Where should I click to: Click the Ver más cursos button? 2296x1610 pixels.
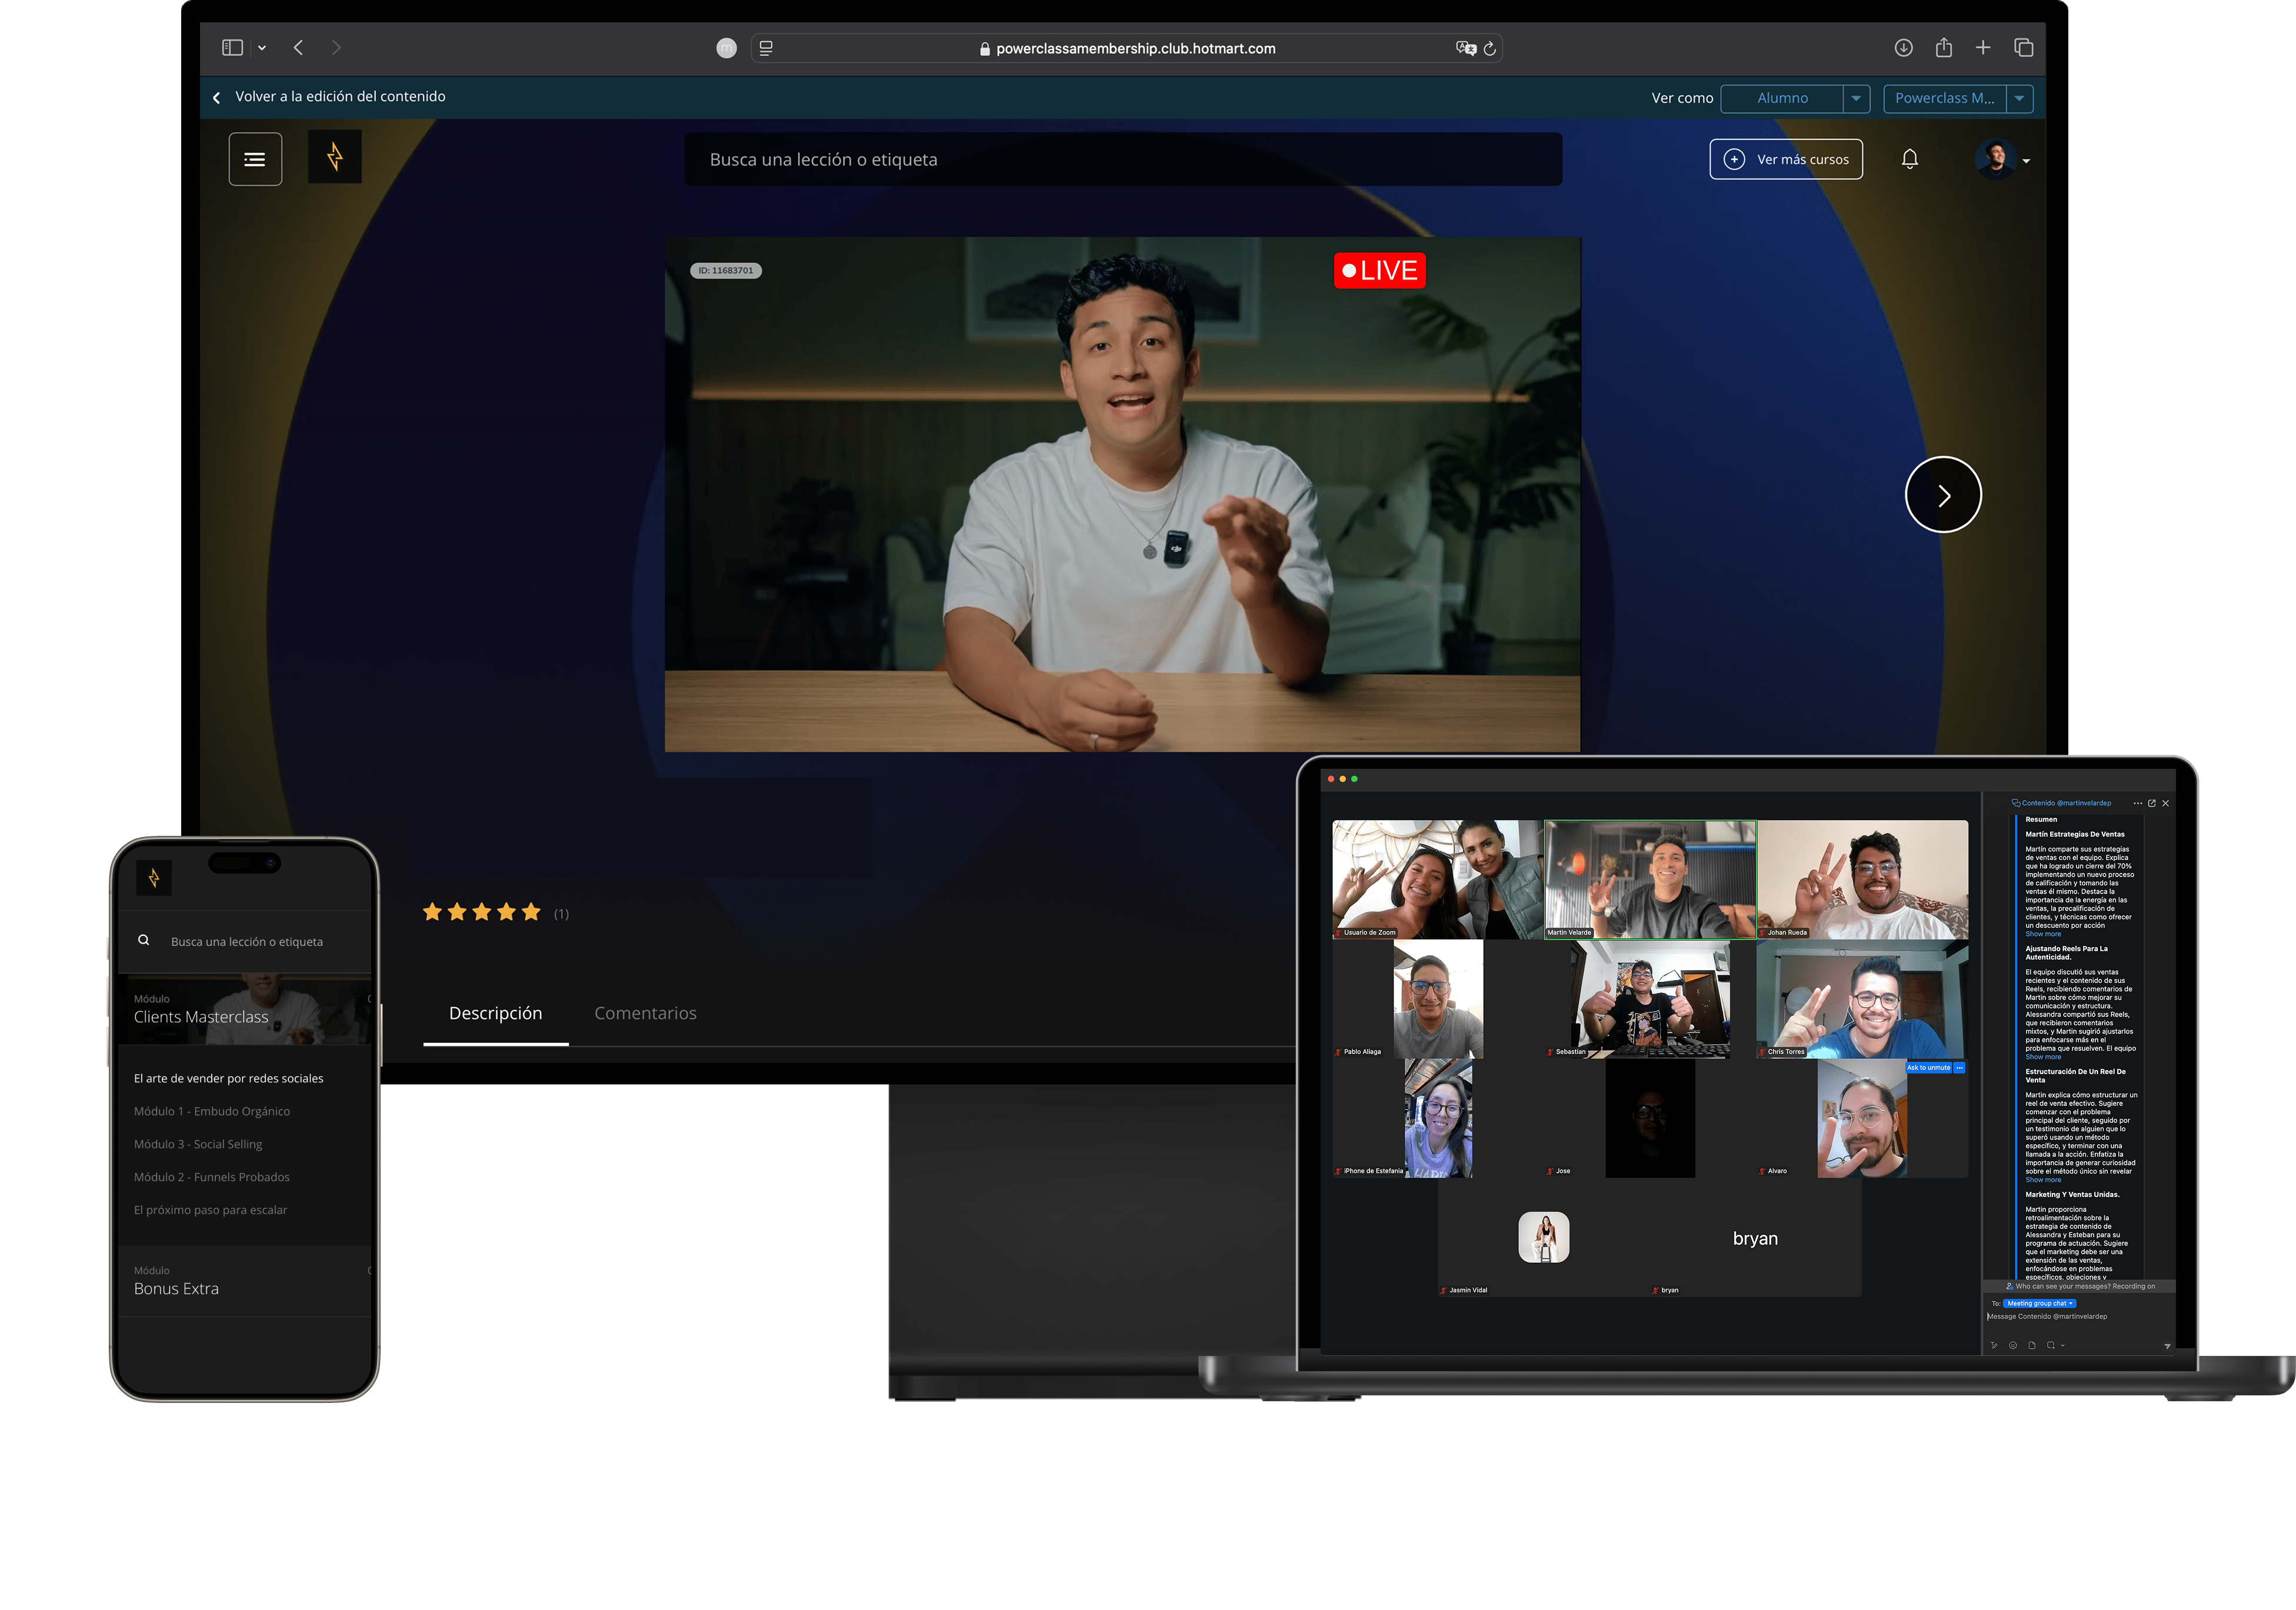pyautogui.click(x=1786, y=159)
